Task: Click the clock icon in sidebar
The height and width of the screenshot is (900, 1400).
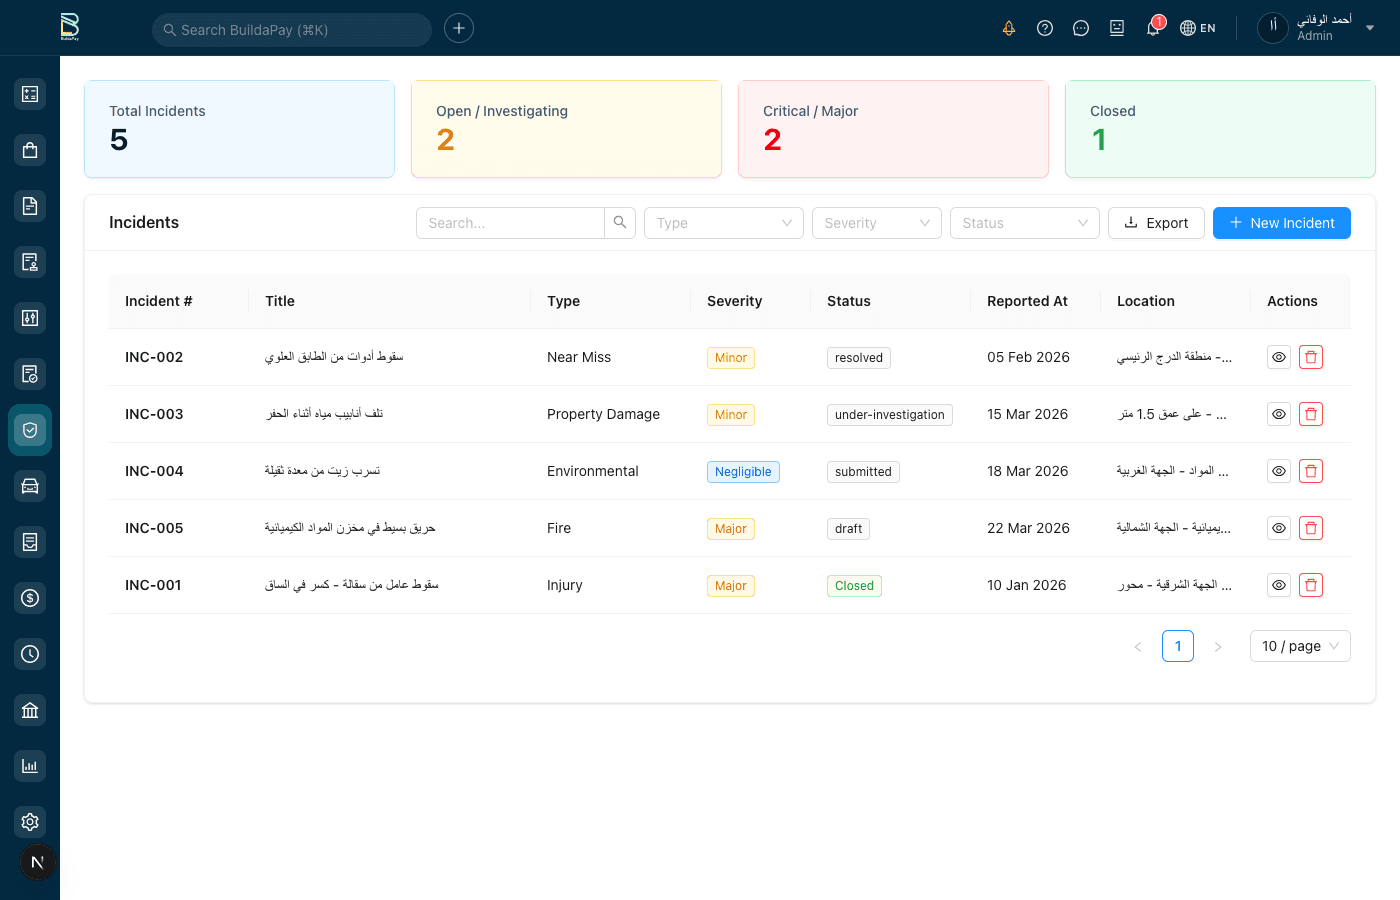Action: point(30,654)
